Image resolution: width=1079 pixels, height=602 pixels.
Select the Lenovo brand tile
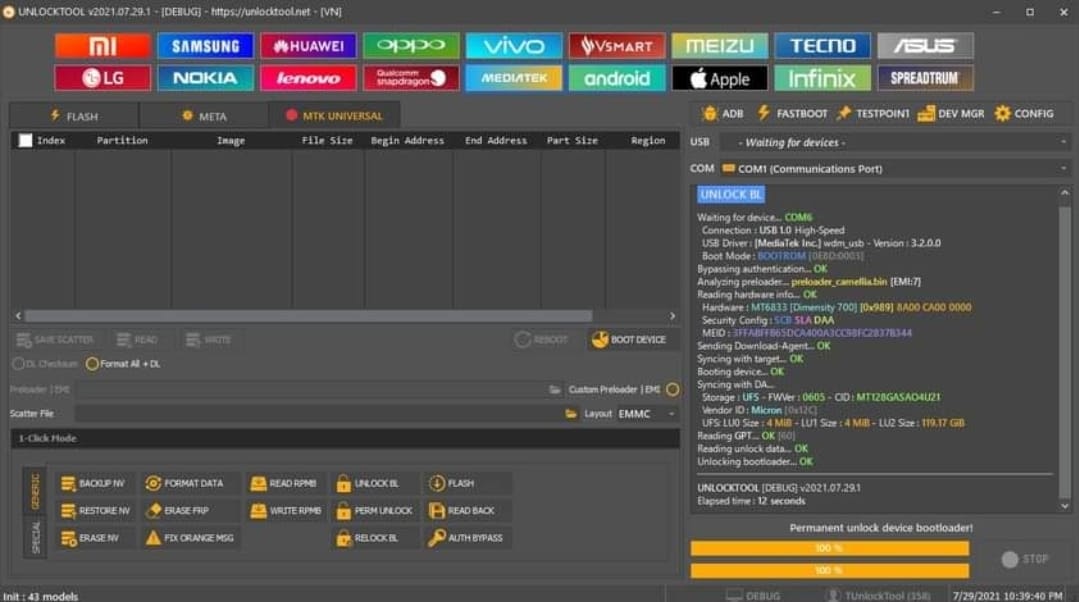coord(308,78)
